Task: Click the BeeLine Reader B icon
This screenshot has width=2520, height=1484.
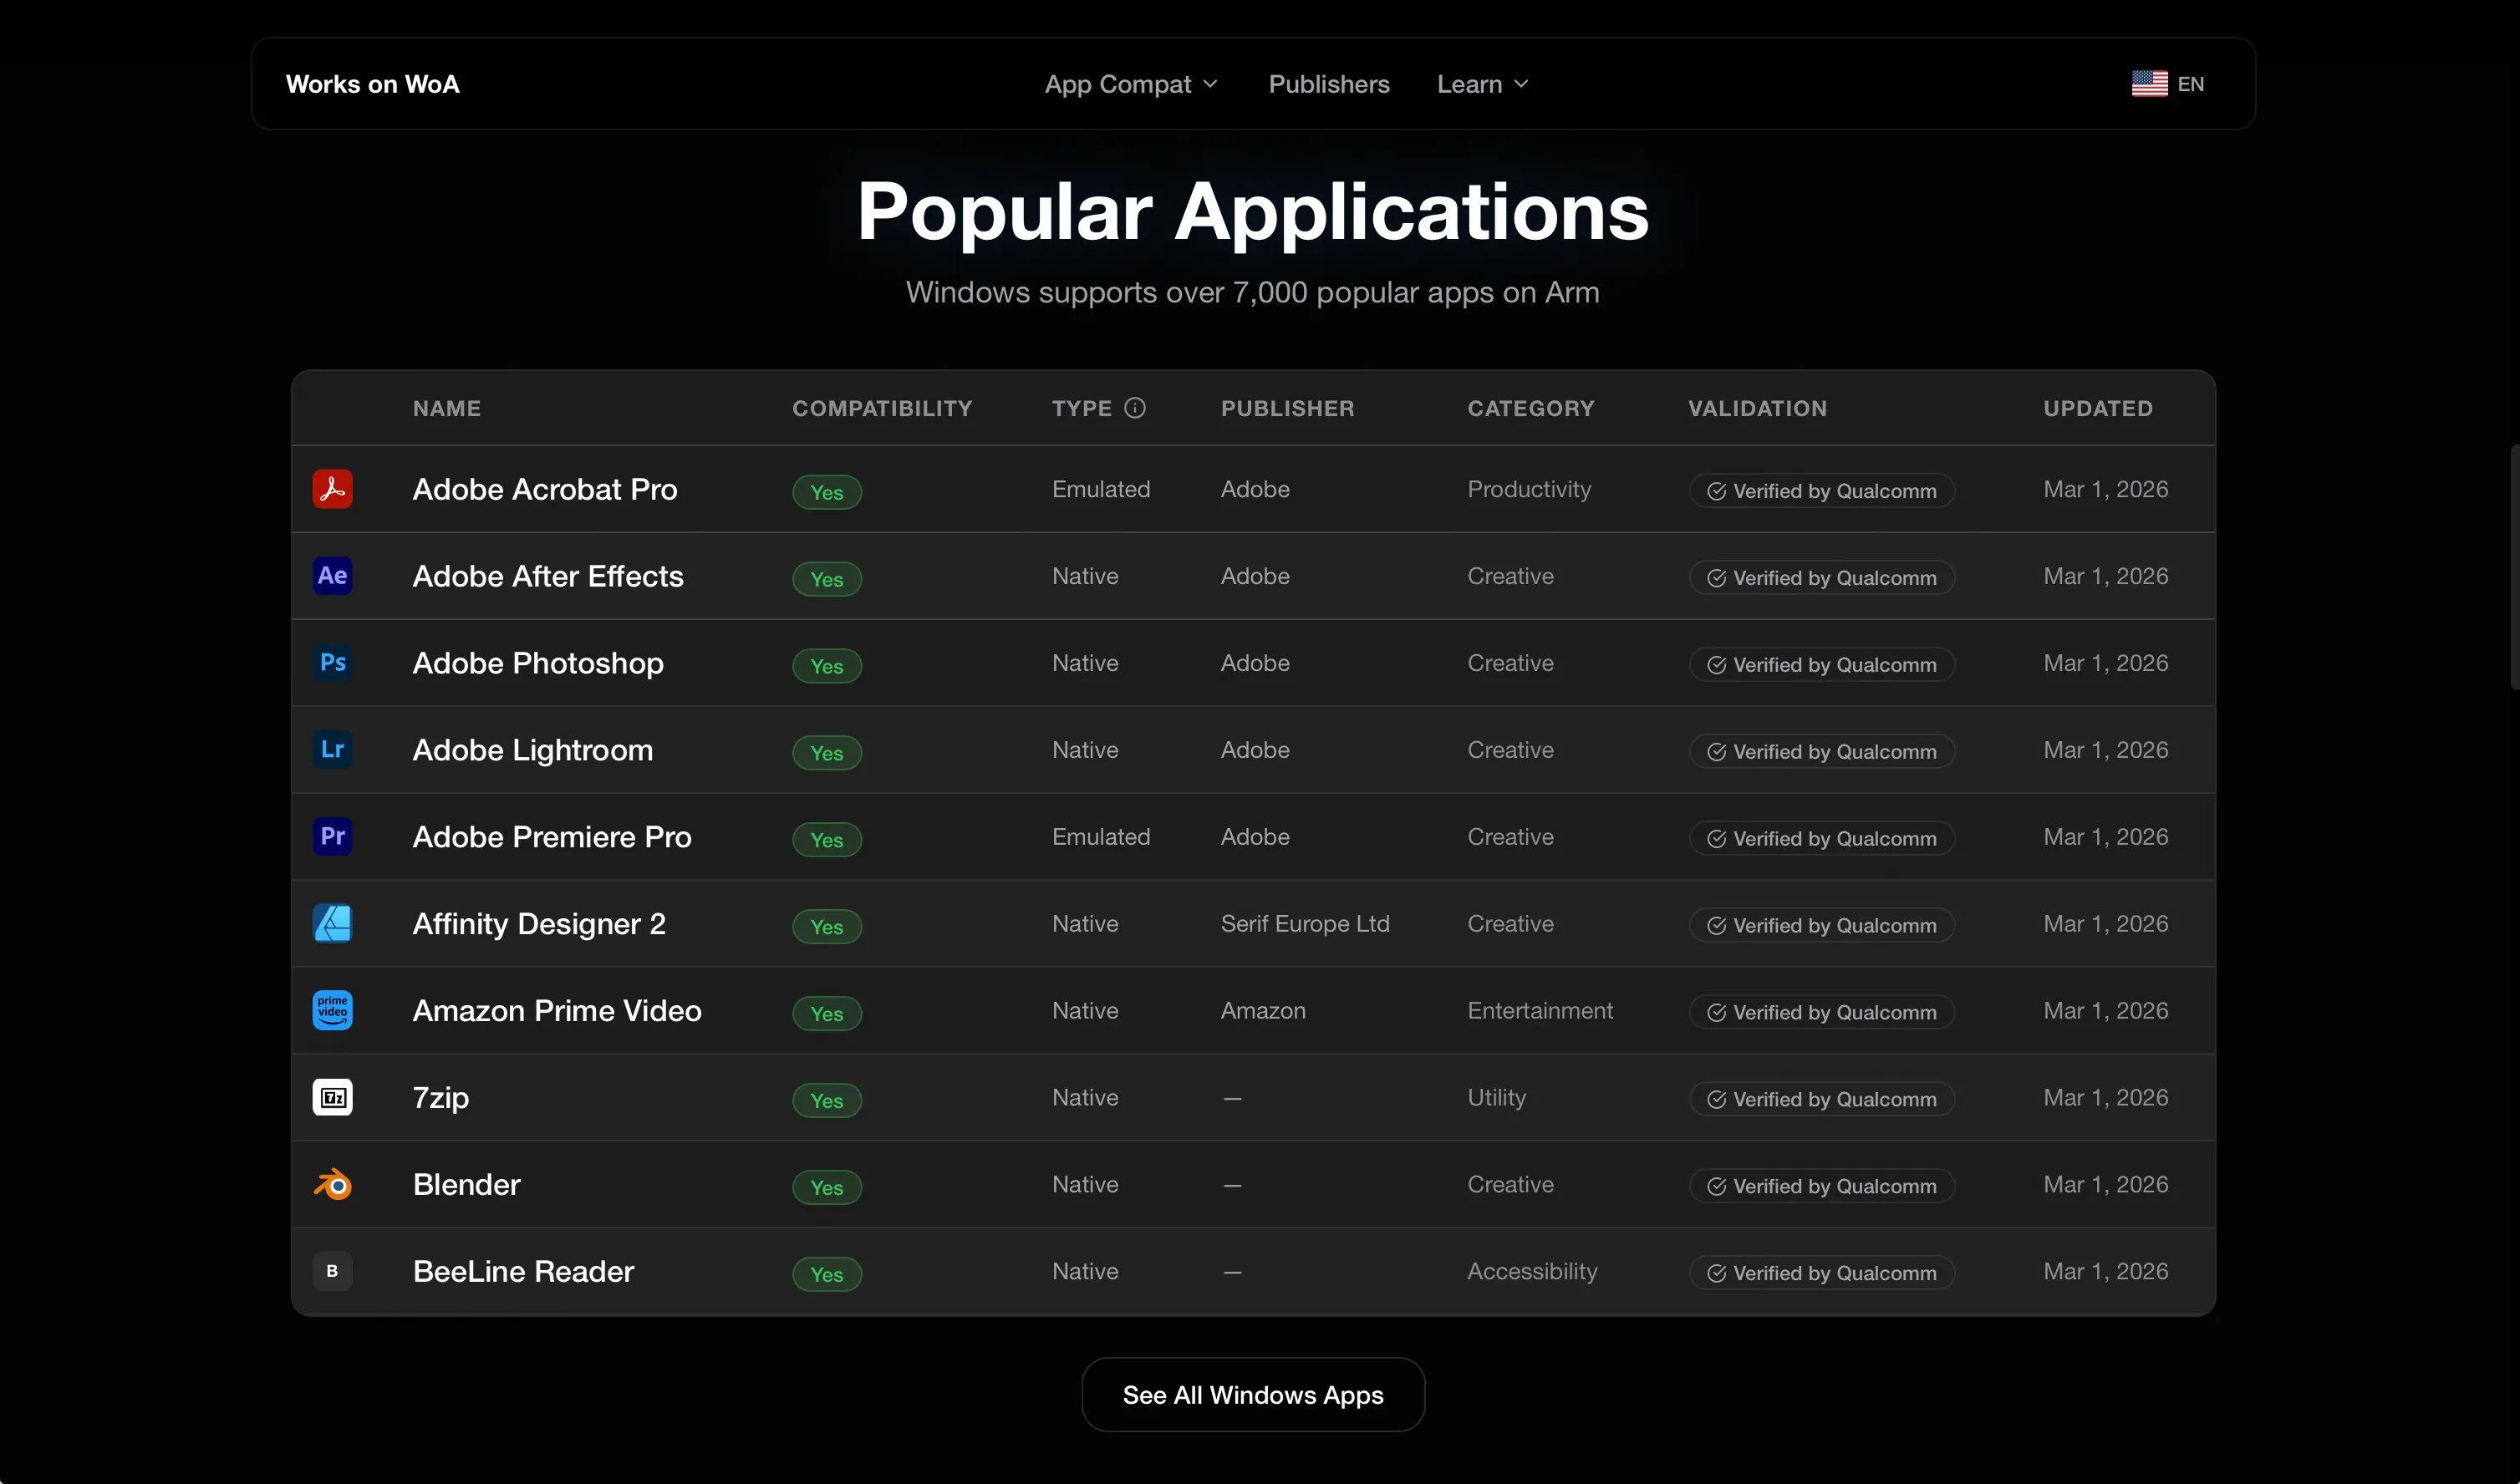Action: coord(332,1272)
